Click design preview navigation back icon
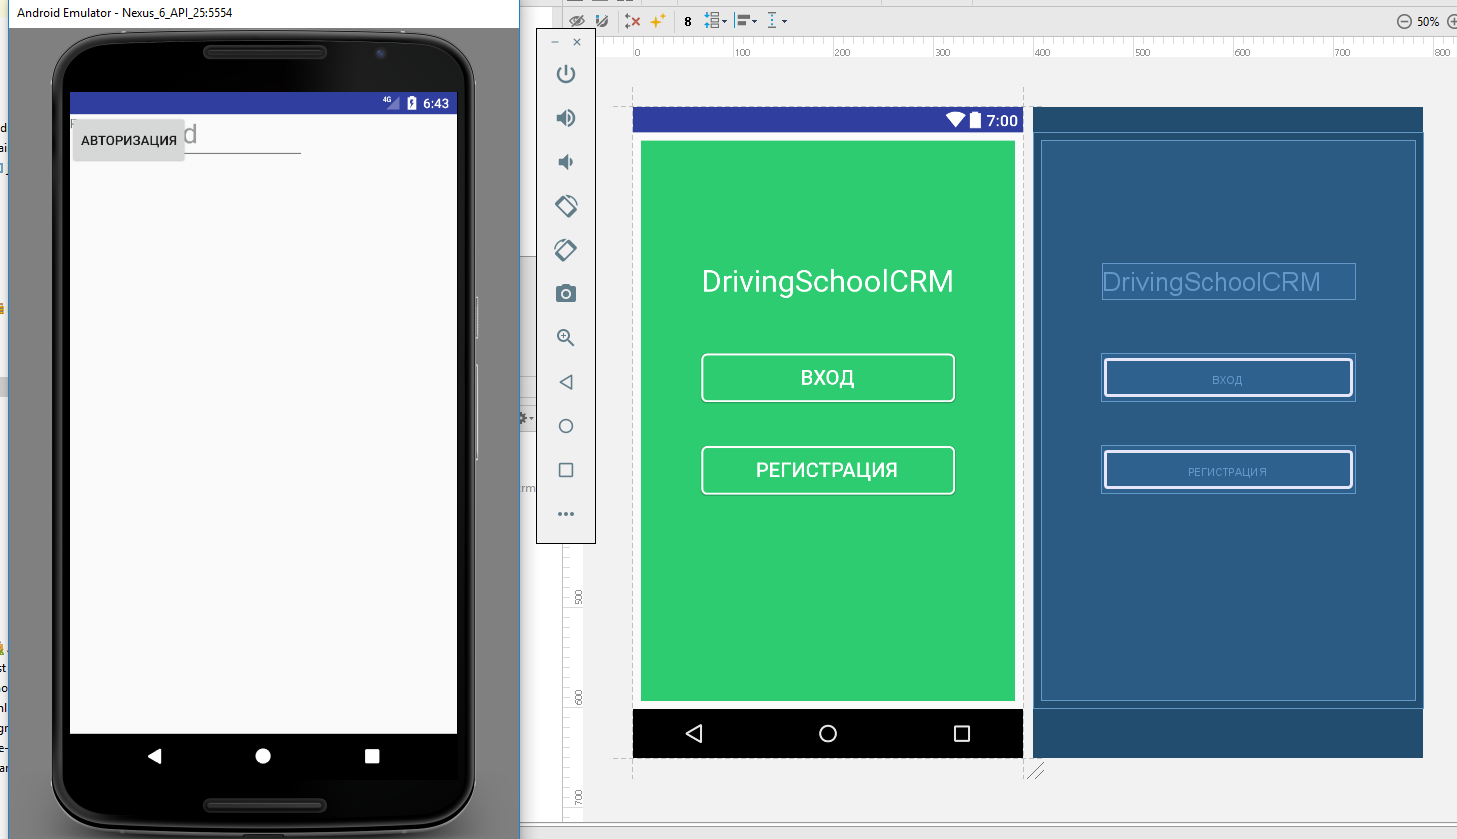This screenshot has height=839, width=1457. (694, 733)
